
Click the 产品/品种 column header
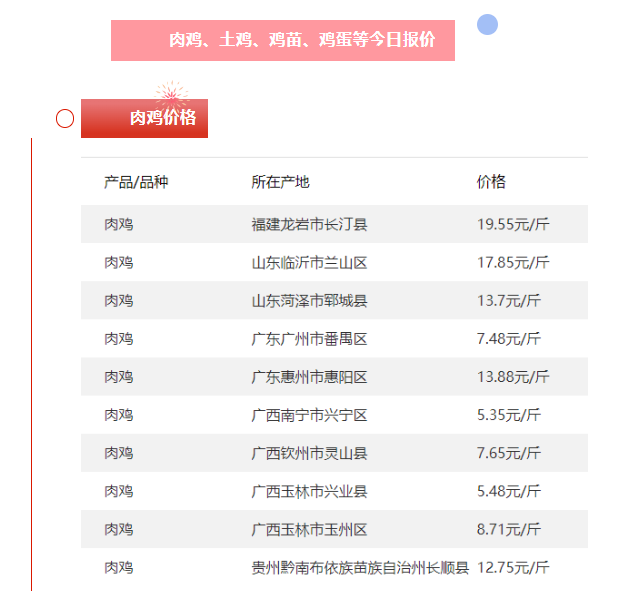[x=136, y=182]
